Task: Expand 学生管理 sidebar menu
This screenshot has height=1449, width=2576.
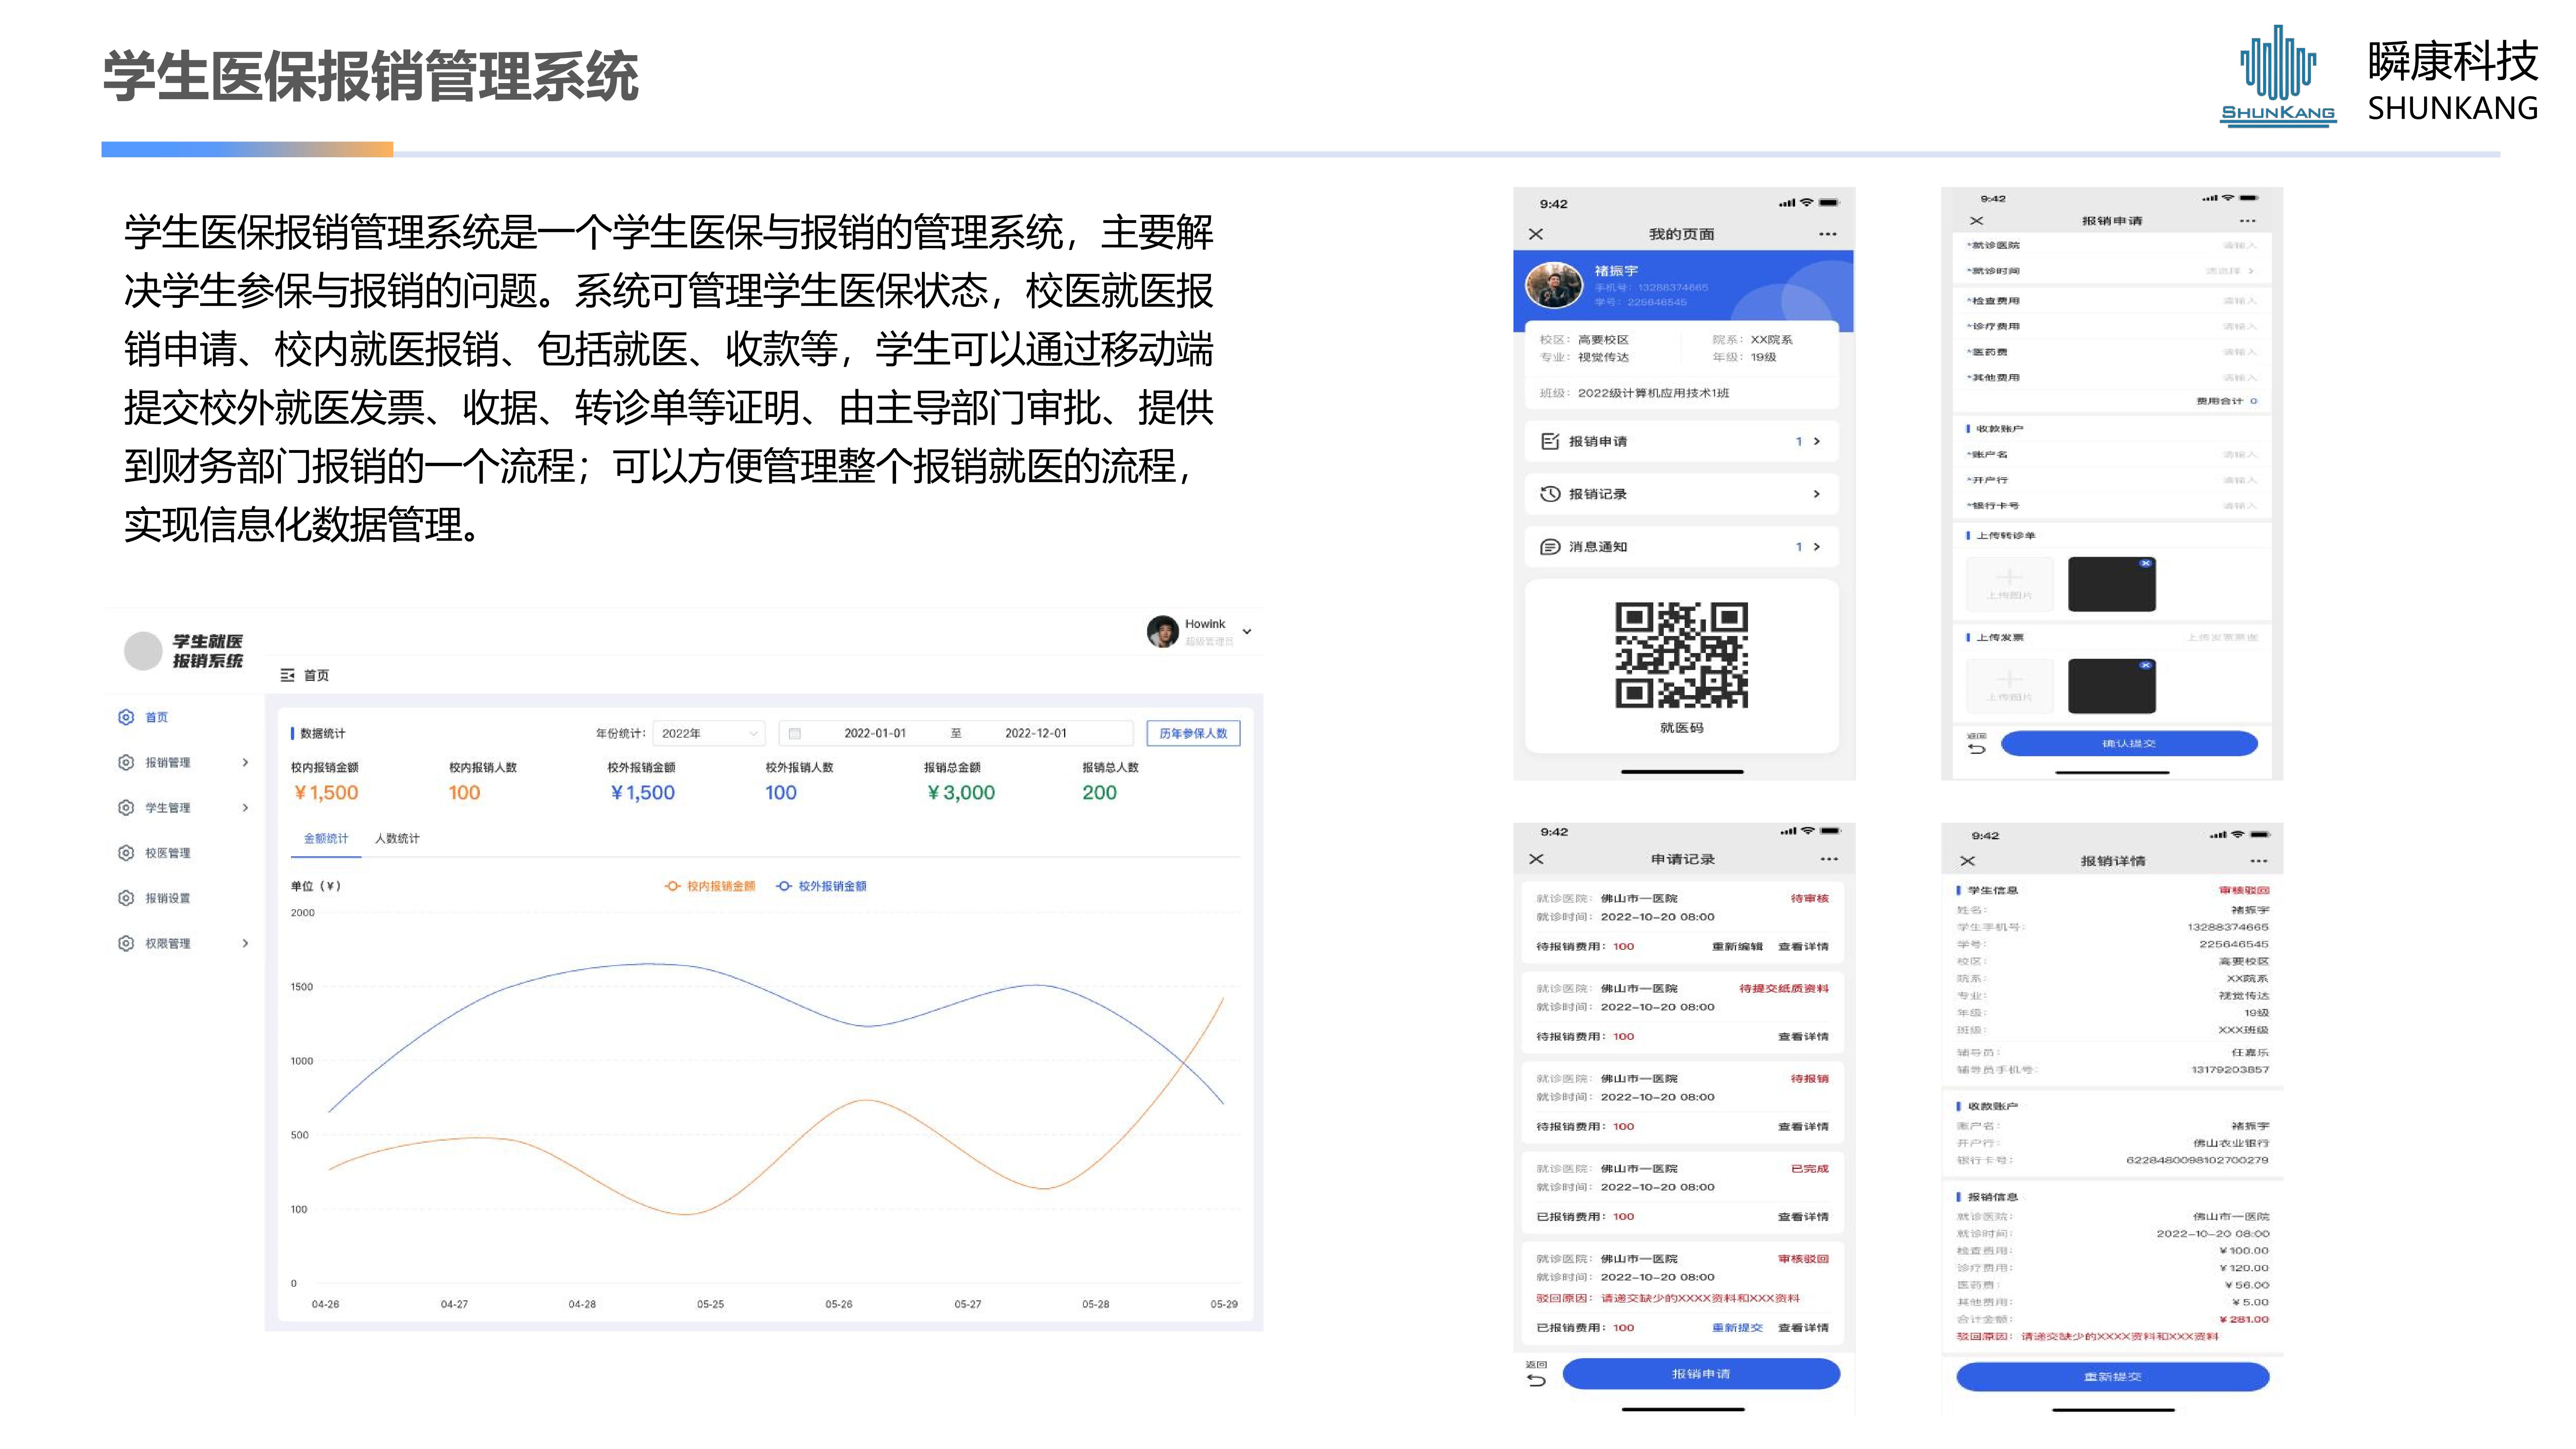Action: [184, 807]
